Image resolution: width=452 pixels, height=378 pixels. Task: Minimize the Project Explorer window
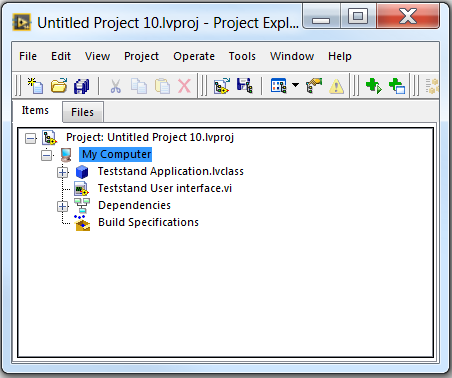(x=321, y=16)
